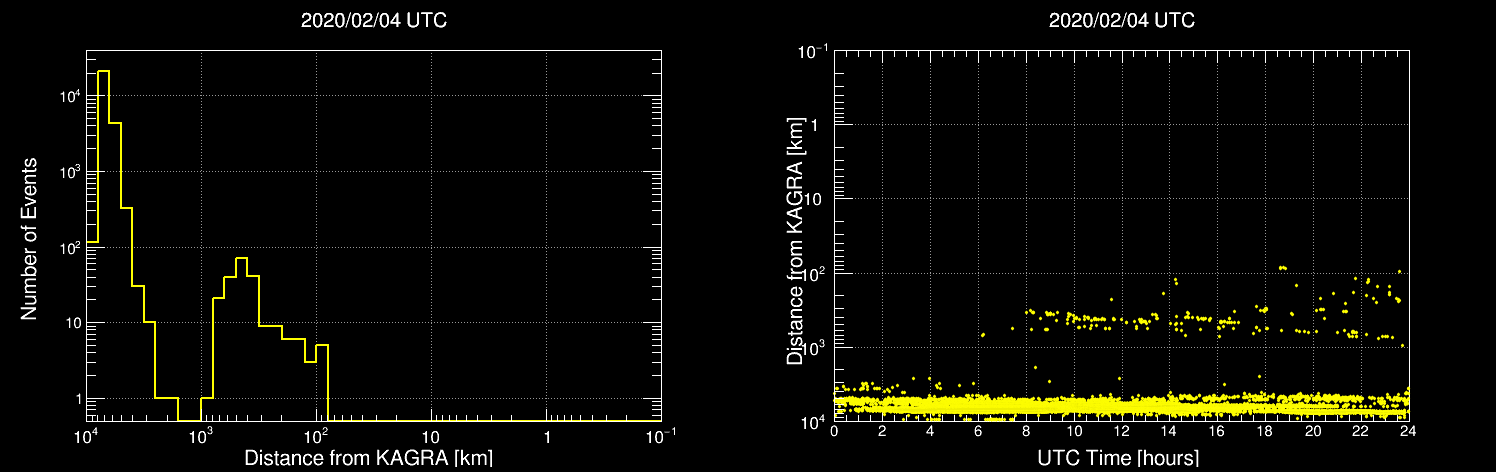Image resolution: width=1496 pixels, height=472 pixels.
Task: Click hour tick "4" on UTC time axis
Action: coord(930,431)
